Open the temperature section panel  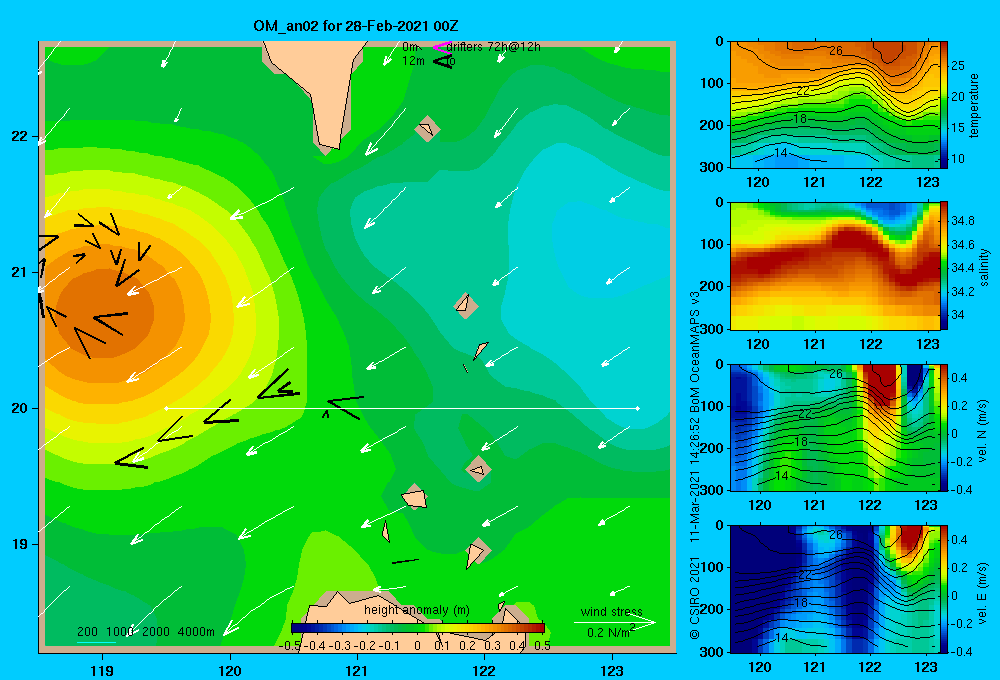[835, 105]
